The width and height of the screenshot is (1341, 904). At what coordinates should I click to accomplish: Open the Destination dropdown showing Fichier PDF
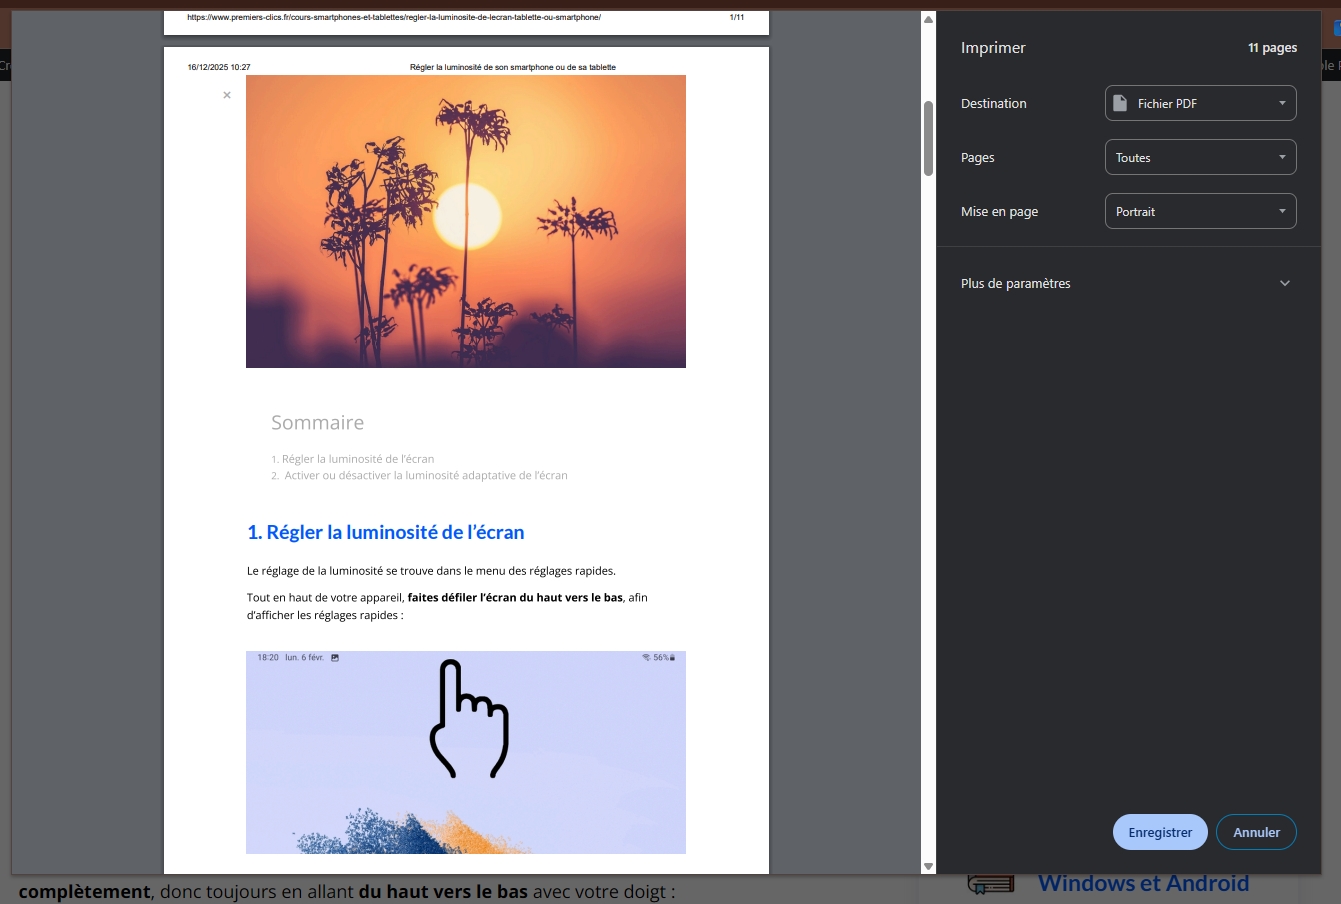1200,103
